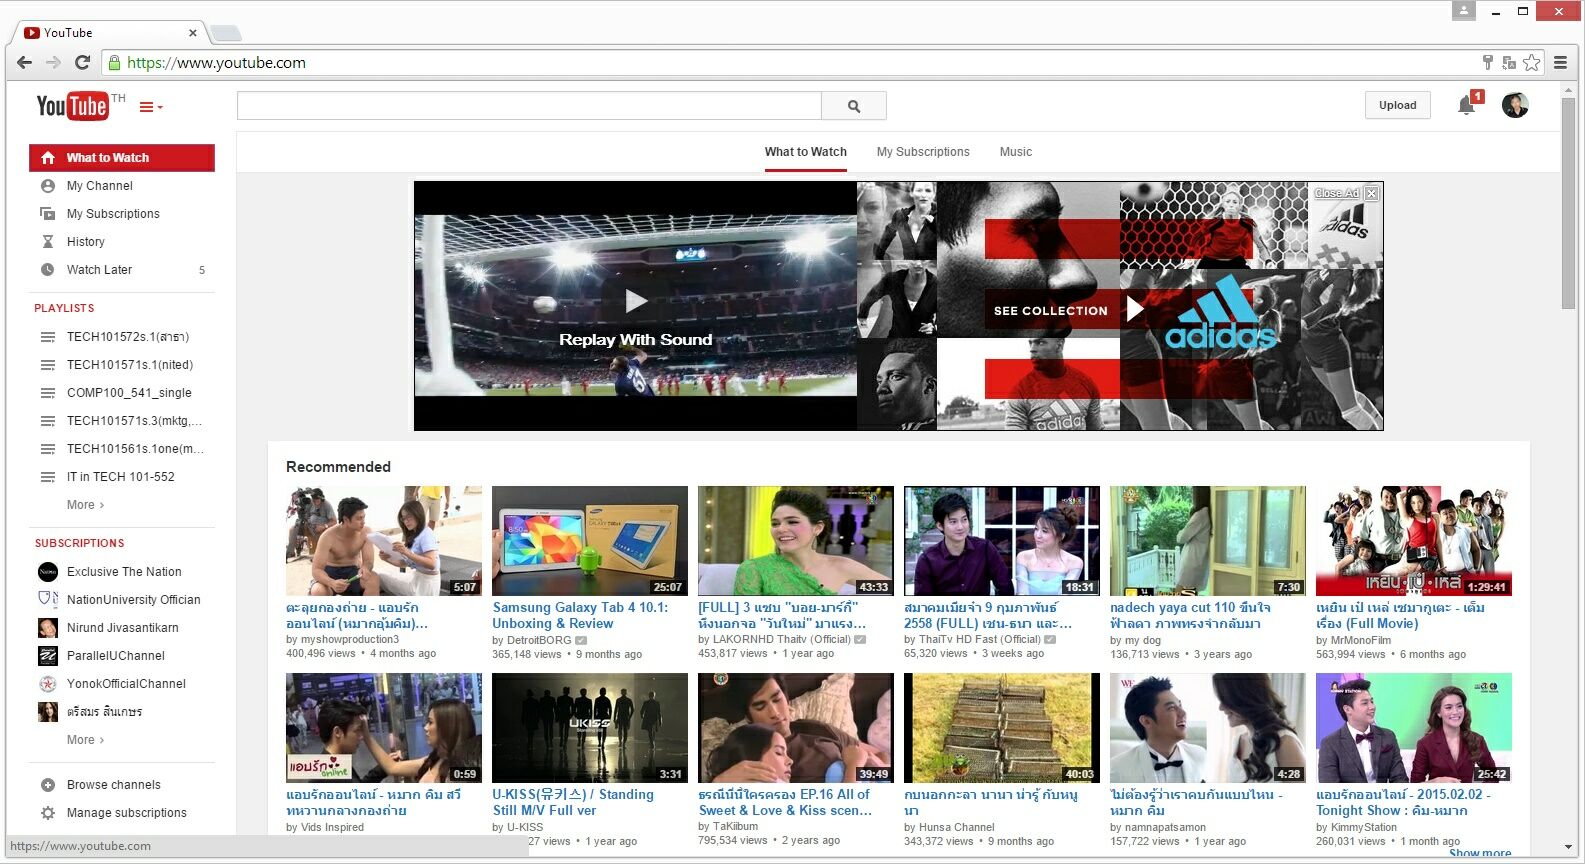Close the adidas ad banner
1585x864 pixels.
1371,194
